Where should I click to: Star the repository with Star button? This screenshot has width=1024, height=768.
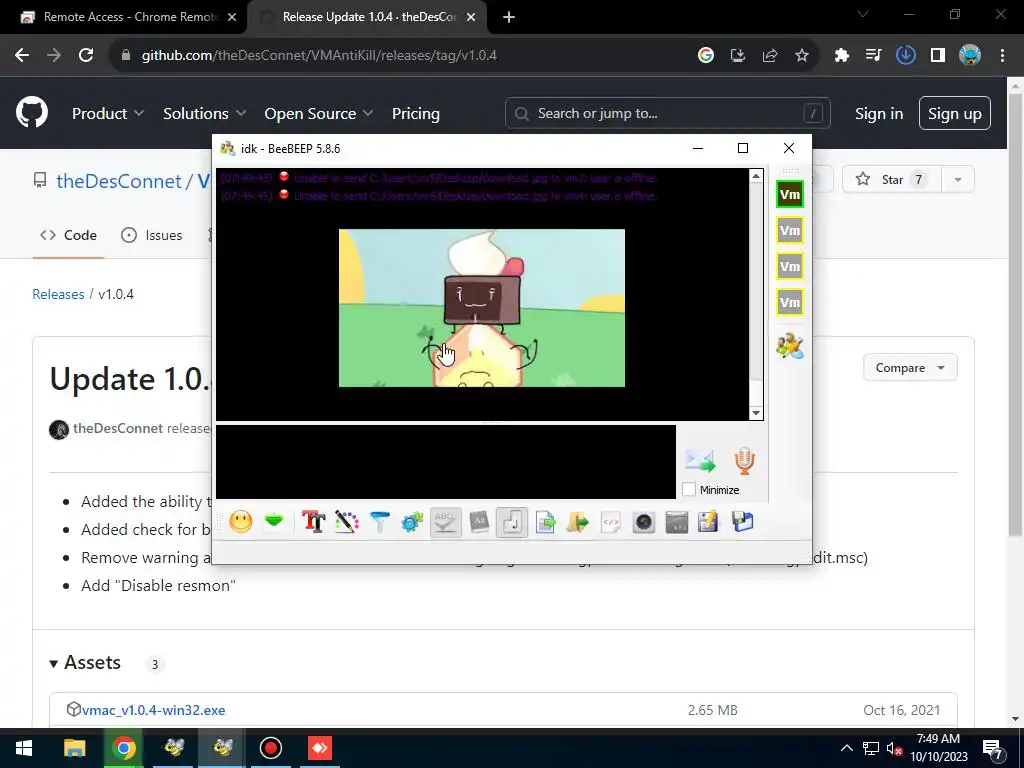891,180
